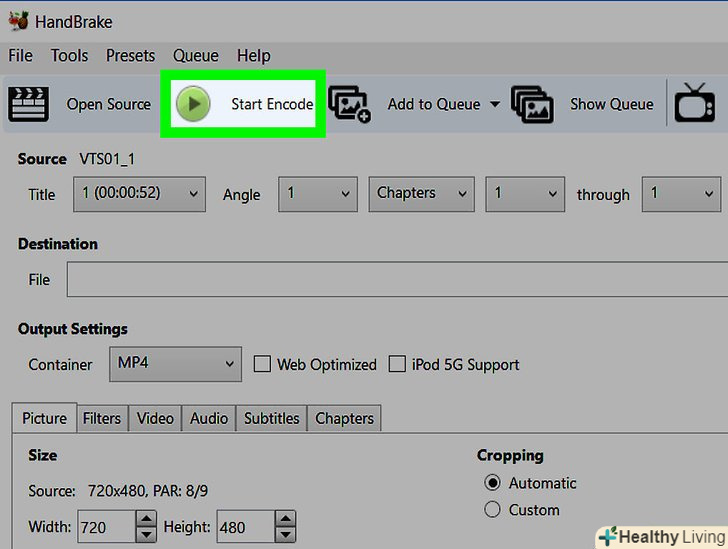Image resolution: width=728 pixels, height=549 pixels.
Task: Click the Show Queue label
Action: pyautogui.click(x=611, y=104)
